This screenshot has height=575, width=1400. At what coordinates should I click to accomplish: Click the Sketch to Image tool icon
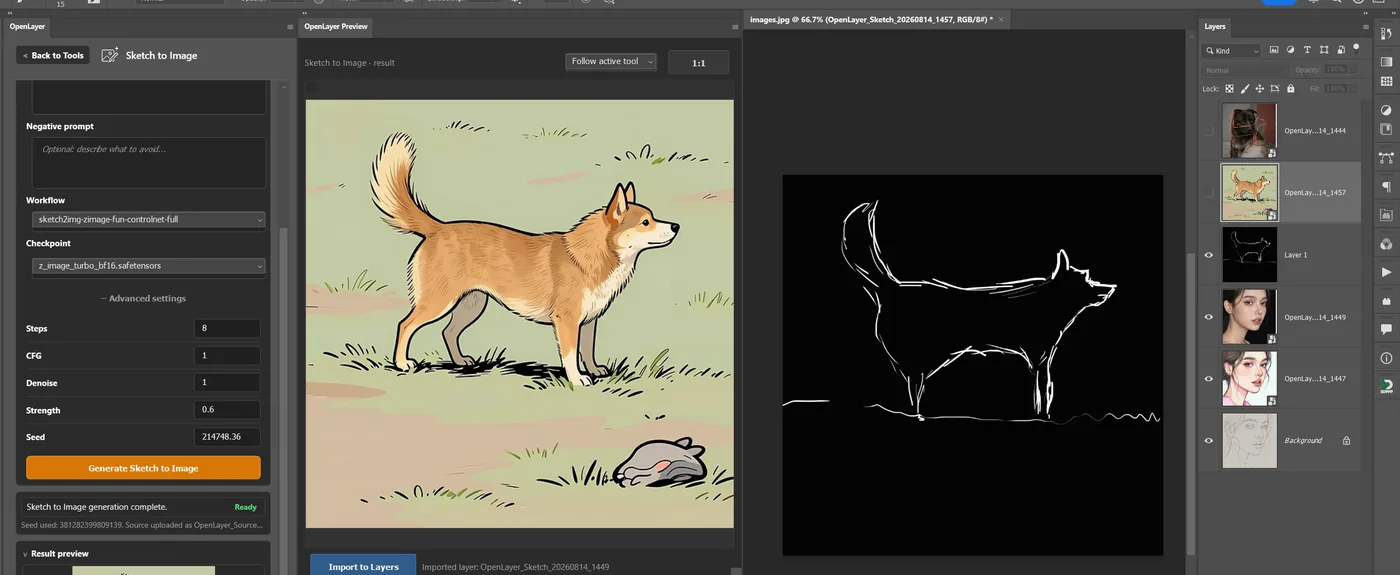(x=110, y=55)
